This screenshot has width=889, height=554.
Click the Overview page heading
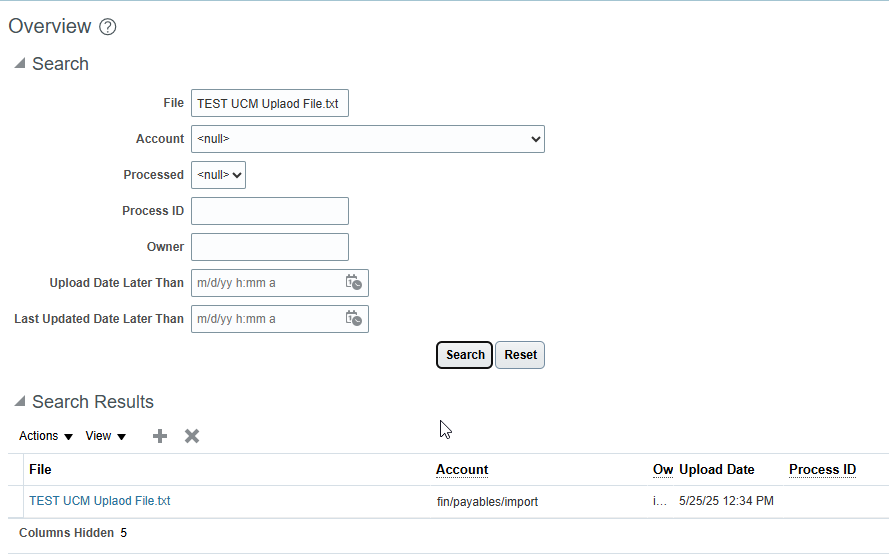point(50,26)
